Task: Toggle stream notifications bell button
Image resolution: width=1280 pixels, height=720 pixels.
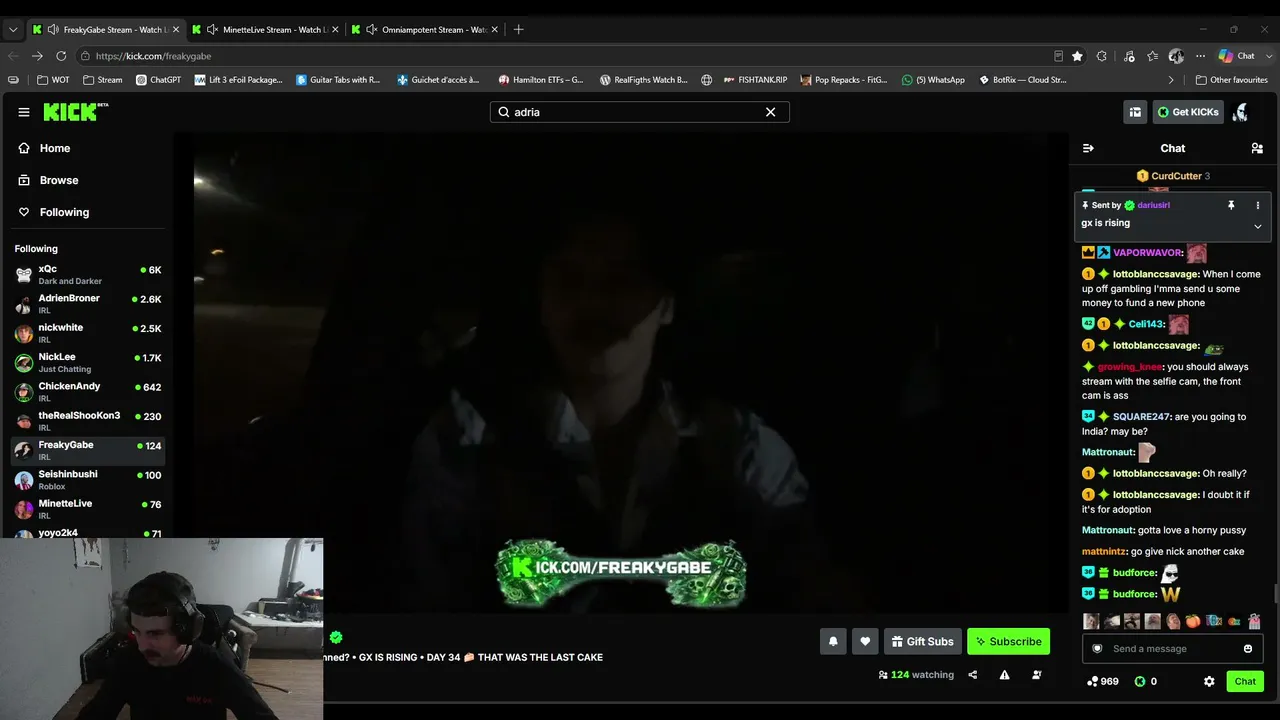Action: tap(833, 641)
